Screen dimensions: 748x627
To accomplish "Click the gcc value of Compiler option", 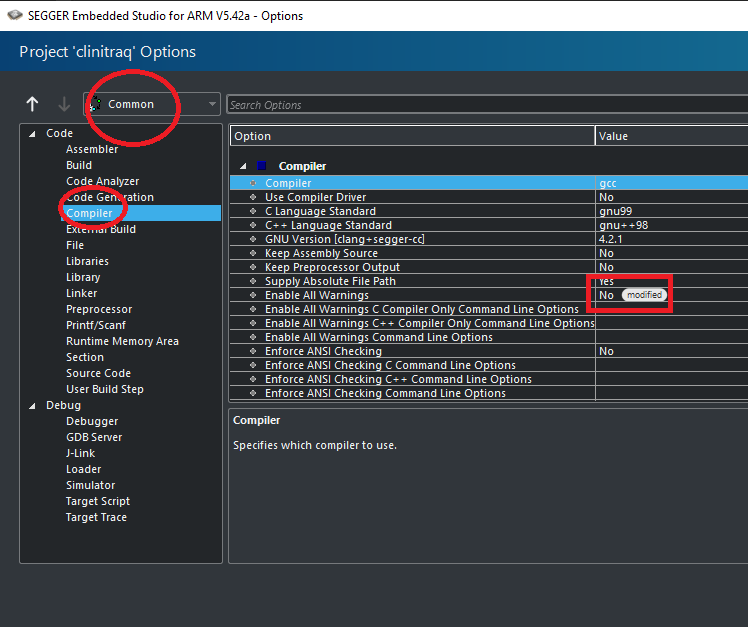I will click(608, 183).
